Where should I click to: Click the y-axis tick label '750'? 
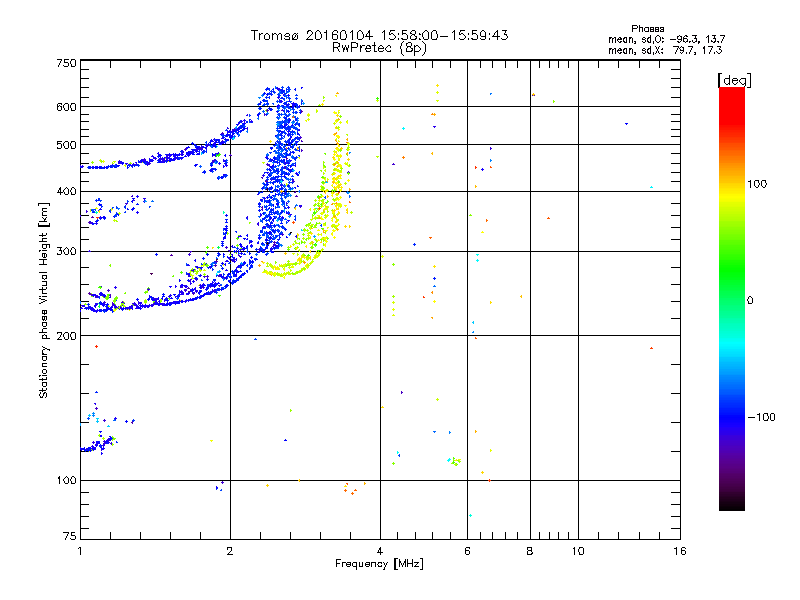click(x=66, y=63)
